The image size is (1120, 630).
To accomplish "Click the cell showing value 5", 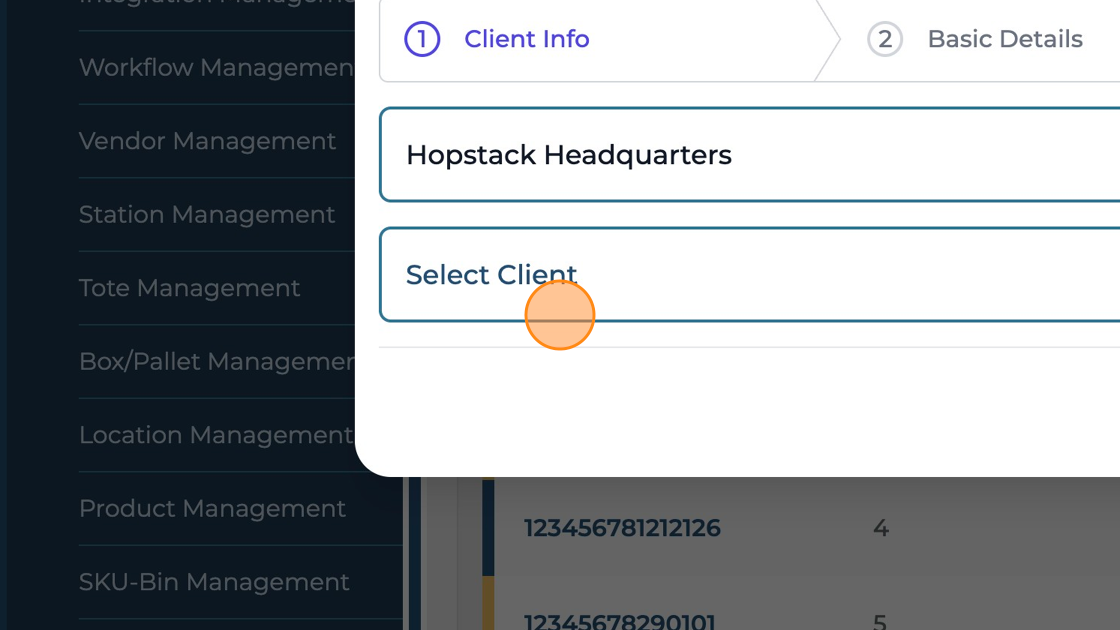I will pos(880,621).
